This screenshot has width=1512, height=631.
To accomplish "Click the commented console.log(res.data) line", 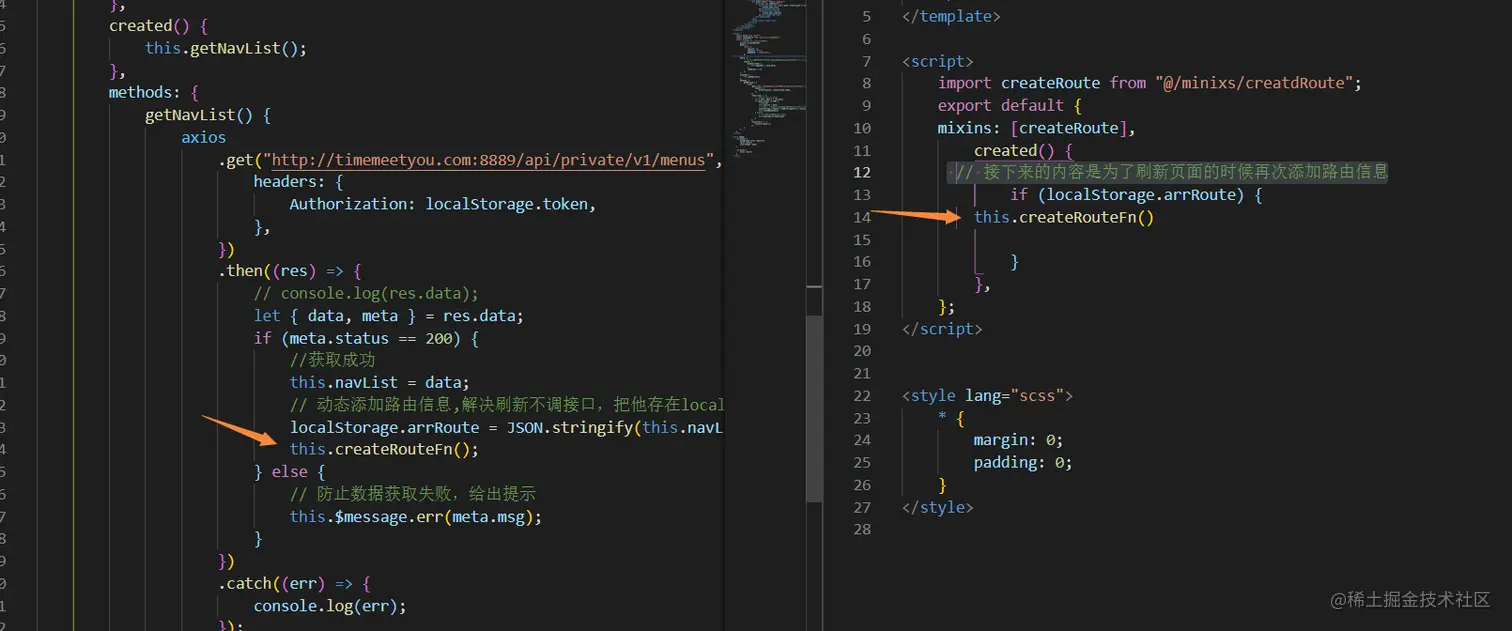I will point(367,293).
